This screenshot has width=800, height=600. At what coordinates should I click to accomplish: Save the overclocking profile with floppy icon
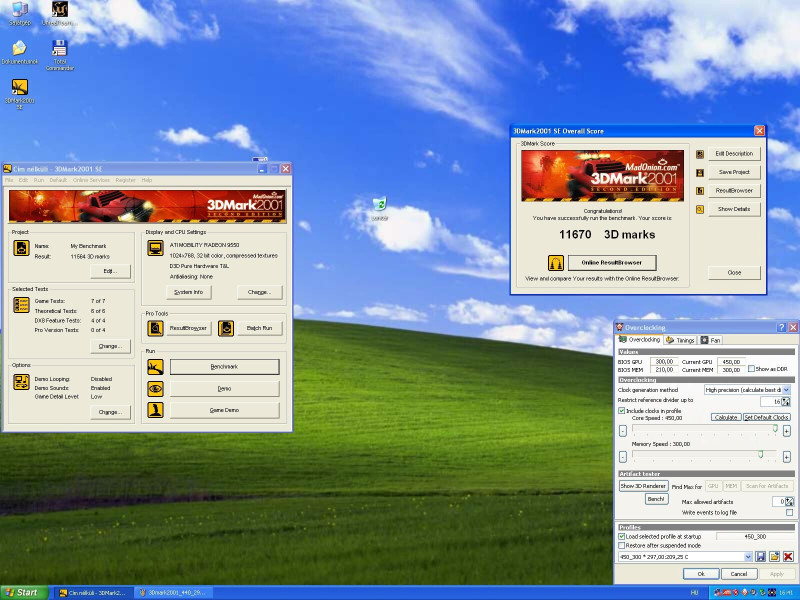pyautogui.click(x=761, y=557)
